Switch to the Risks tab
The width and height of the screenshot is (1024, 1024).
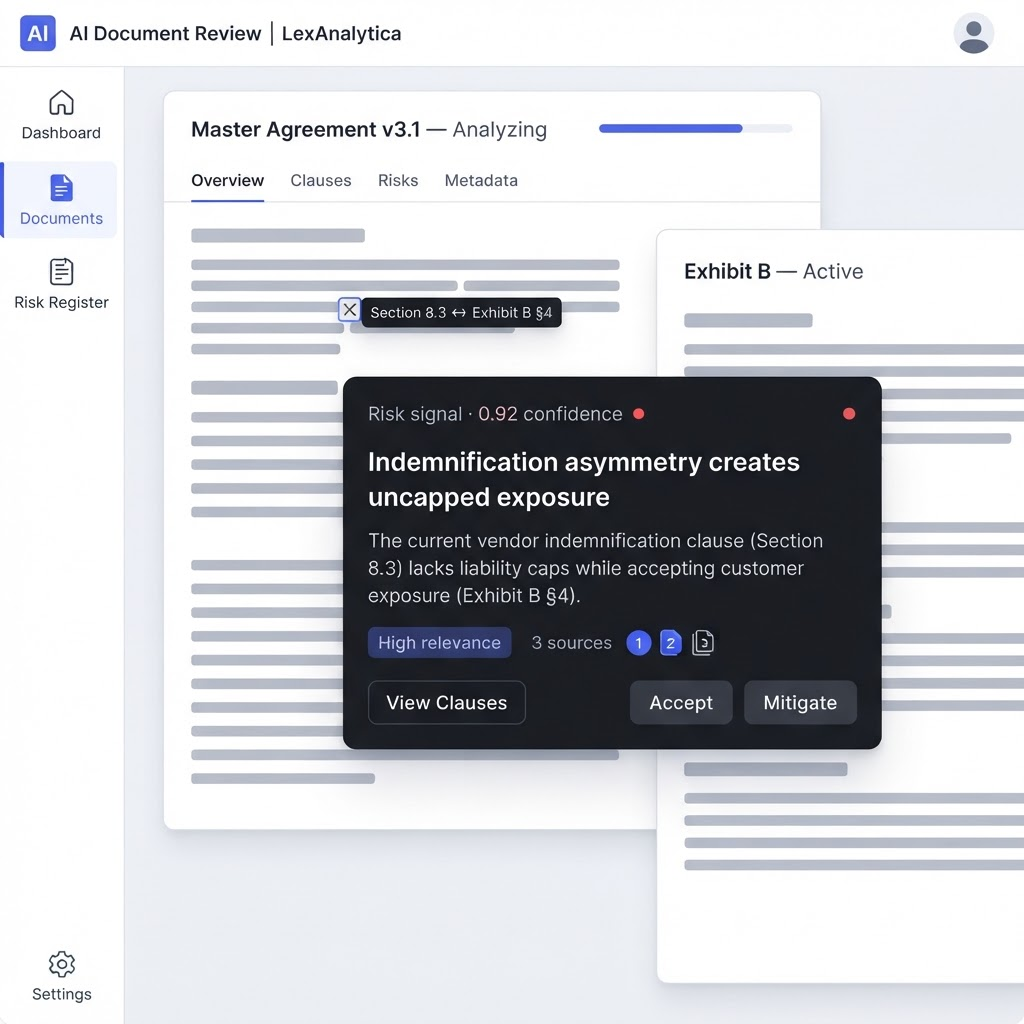pos(398,180)
